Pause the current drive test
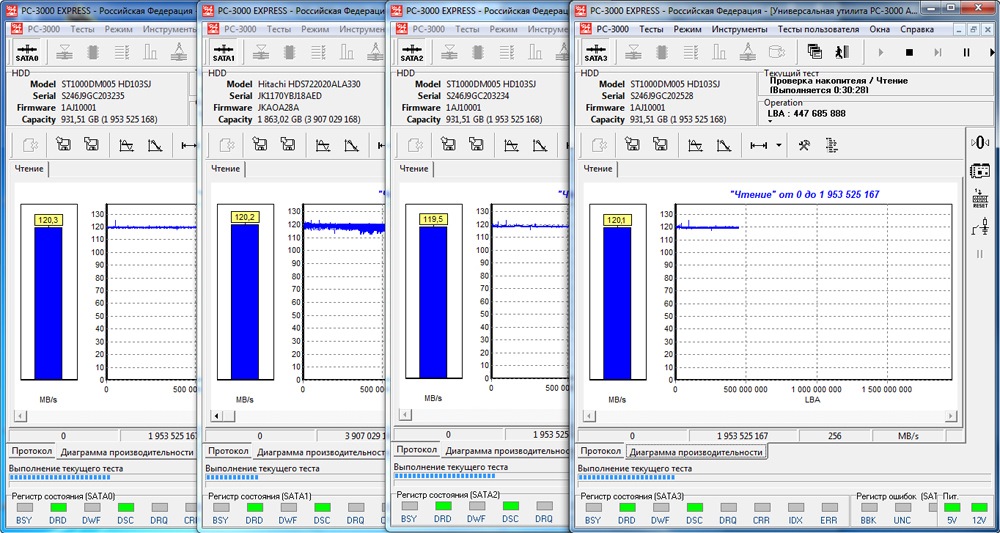This screenshot has height=533, width=1000. pyautogui.click(x=966, y=52)
